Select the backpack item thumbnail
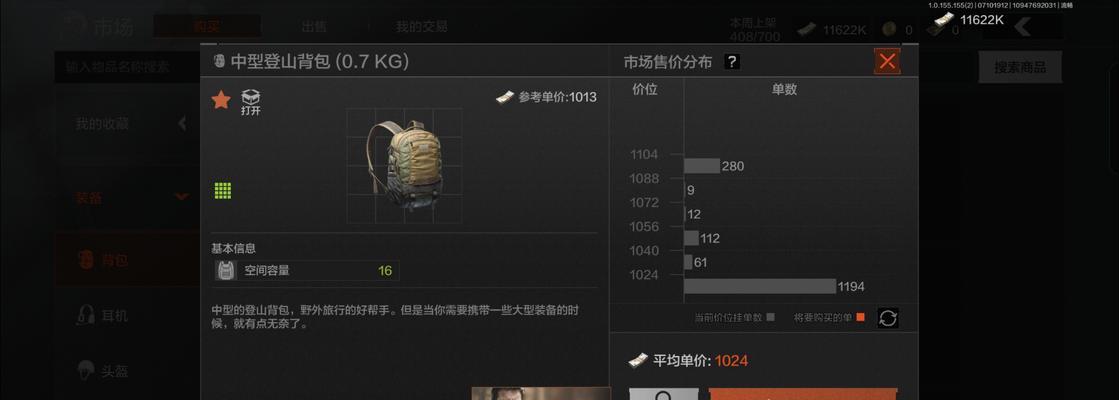Screen dimensions: 1119x400 point(404,165)
